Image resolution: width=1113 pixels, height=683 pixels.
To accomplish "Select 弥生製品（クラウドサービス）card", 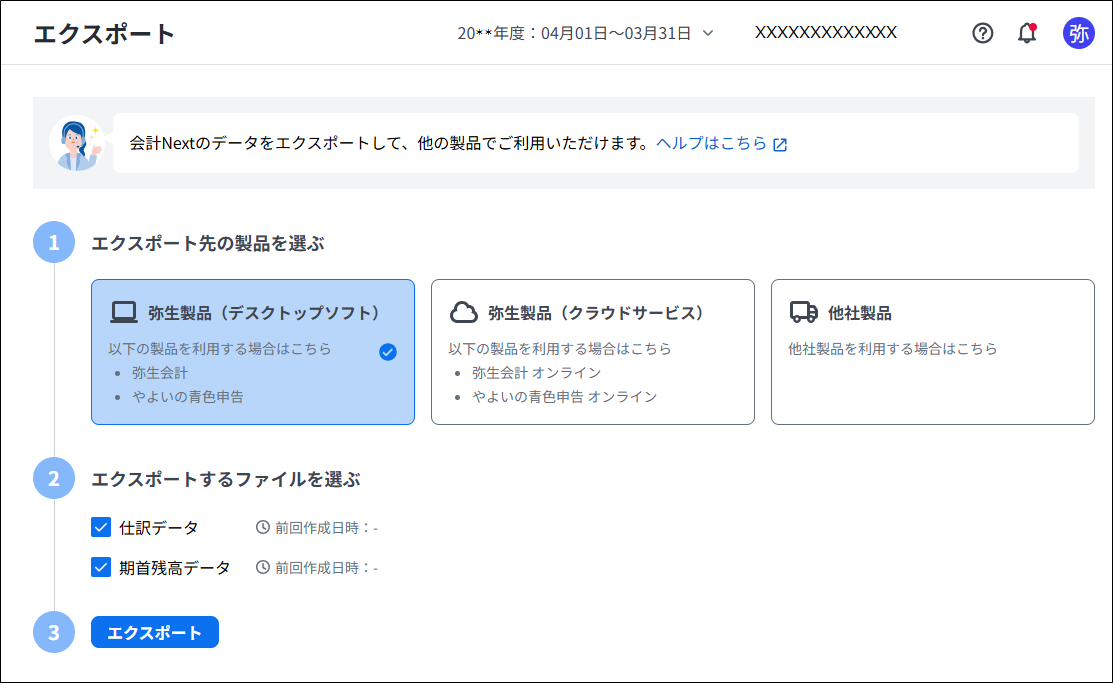I will pos(593,352).
